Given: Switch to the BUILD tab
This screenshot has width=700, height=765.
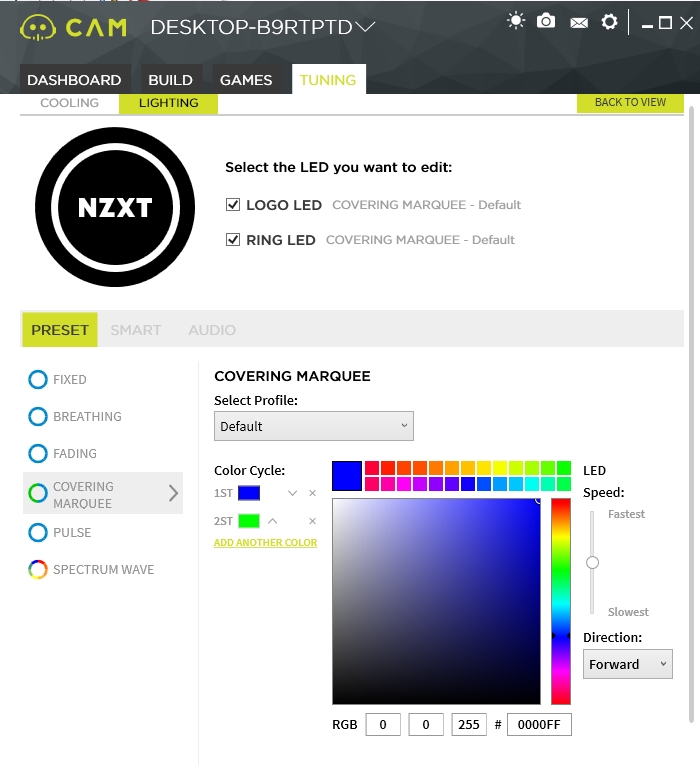Looking at the screenshot, I should pyautogui.click(x=170, y=80).
